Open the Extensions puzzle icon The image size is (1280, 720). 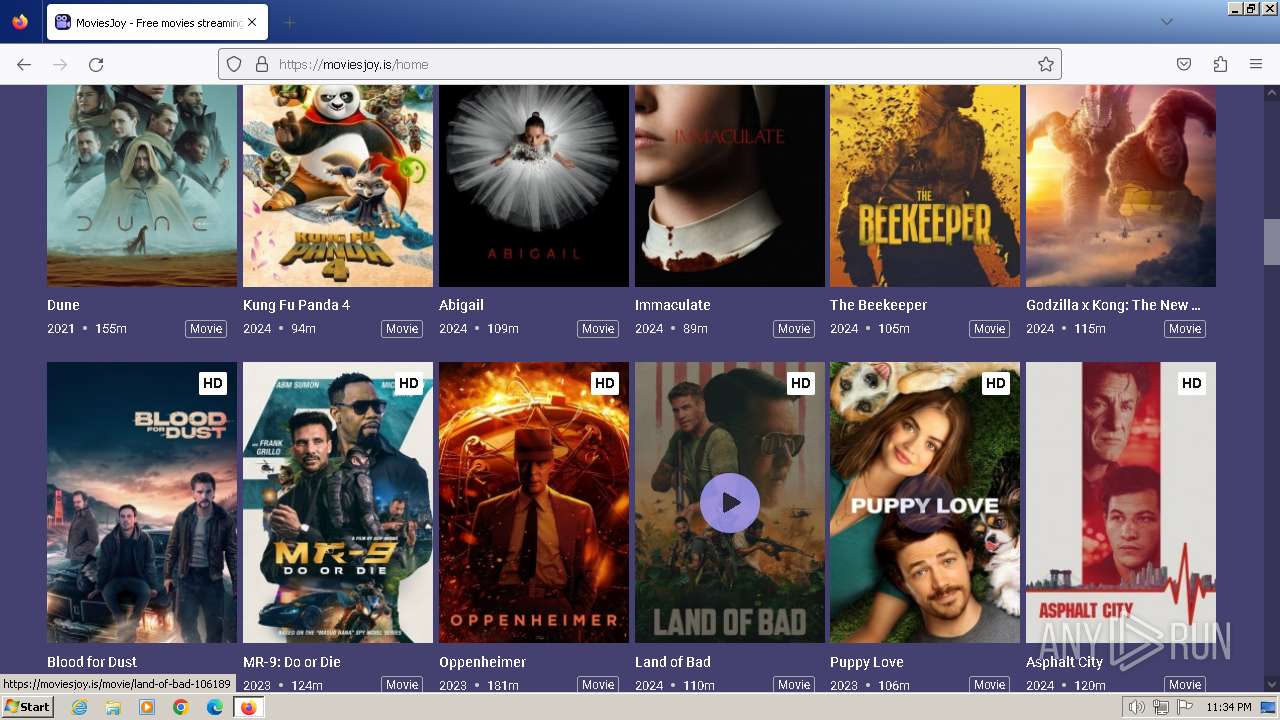(x=1220, y=64)
